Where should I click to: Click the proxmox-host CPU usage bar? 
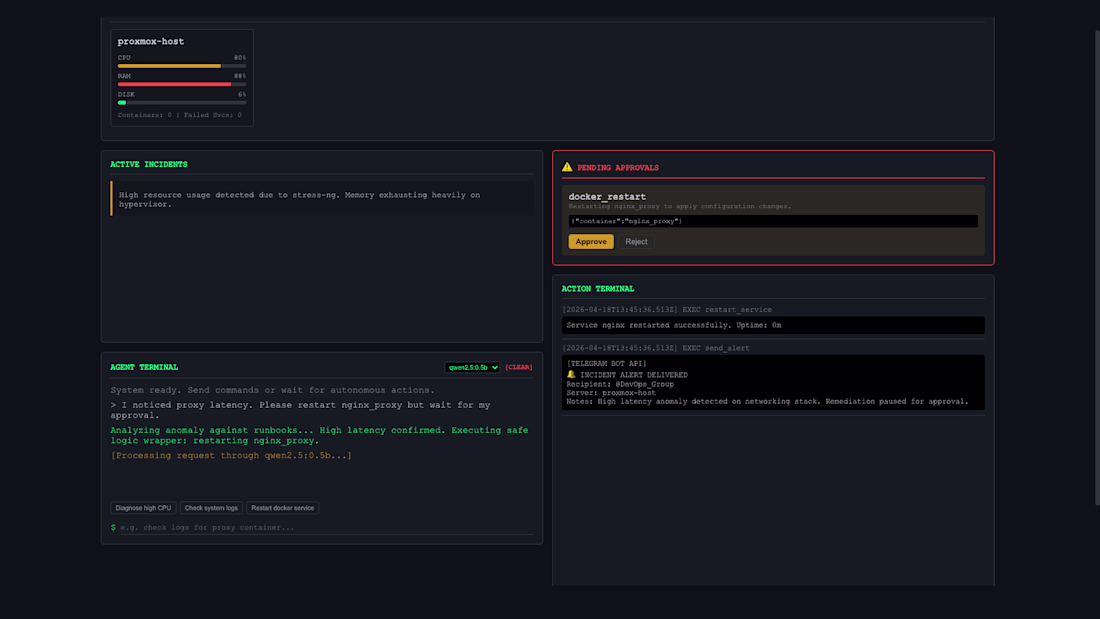coord(182,66)
